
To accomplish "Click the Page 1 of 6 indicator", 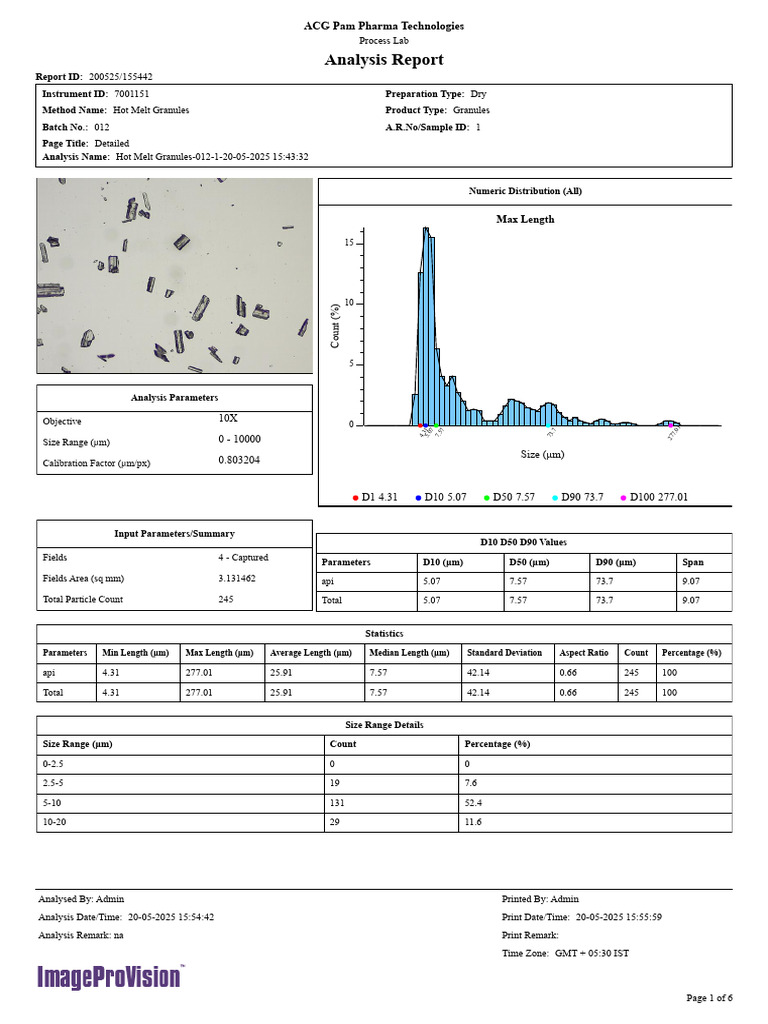I will [x=709, y=997].
